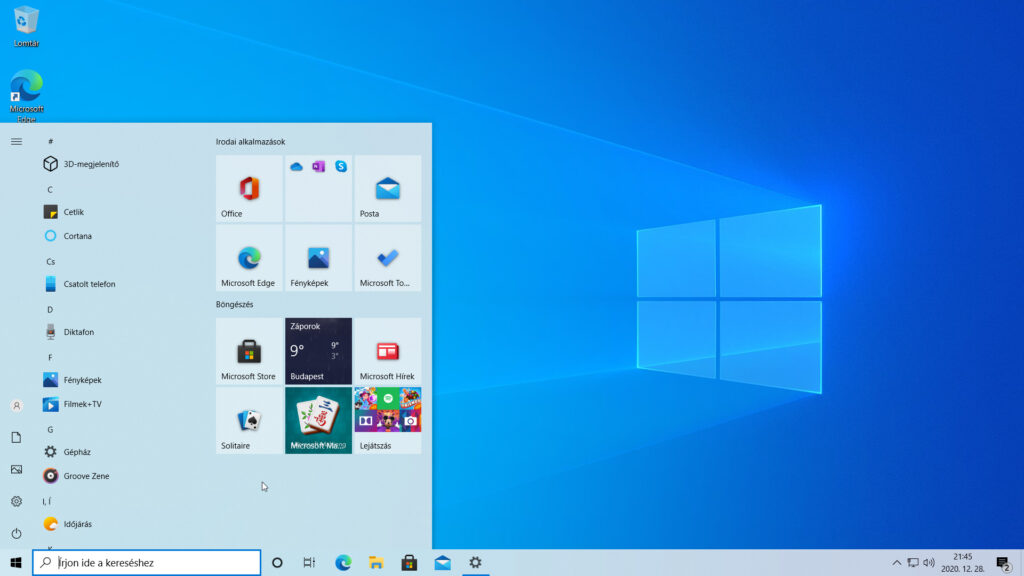Screen dimensions: 1024x576
Task: Click the Windows Start button
Action: [x=16, y=562]
